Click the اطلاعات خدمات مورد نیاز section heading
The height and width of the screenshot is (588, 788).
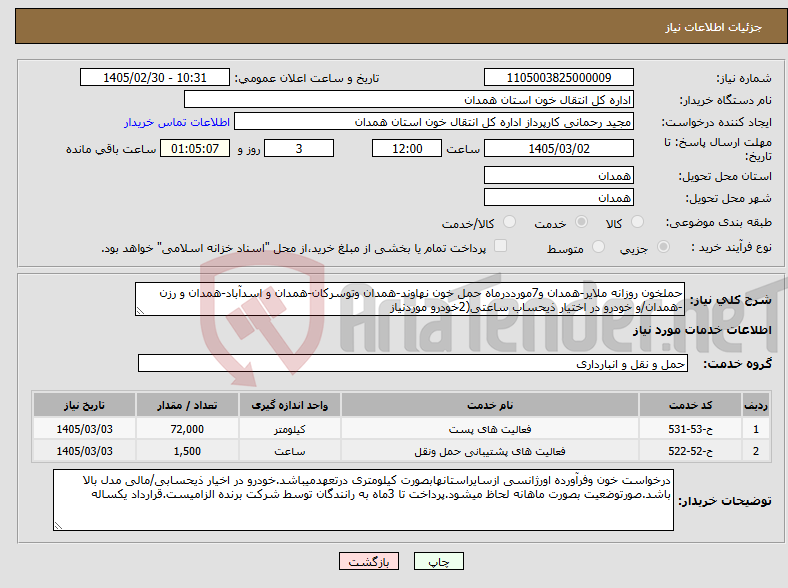tap(702, 330)
